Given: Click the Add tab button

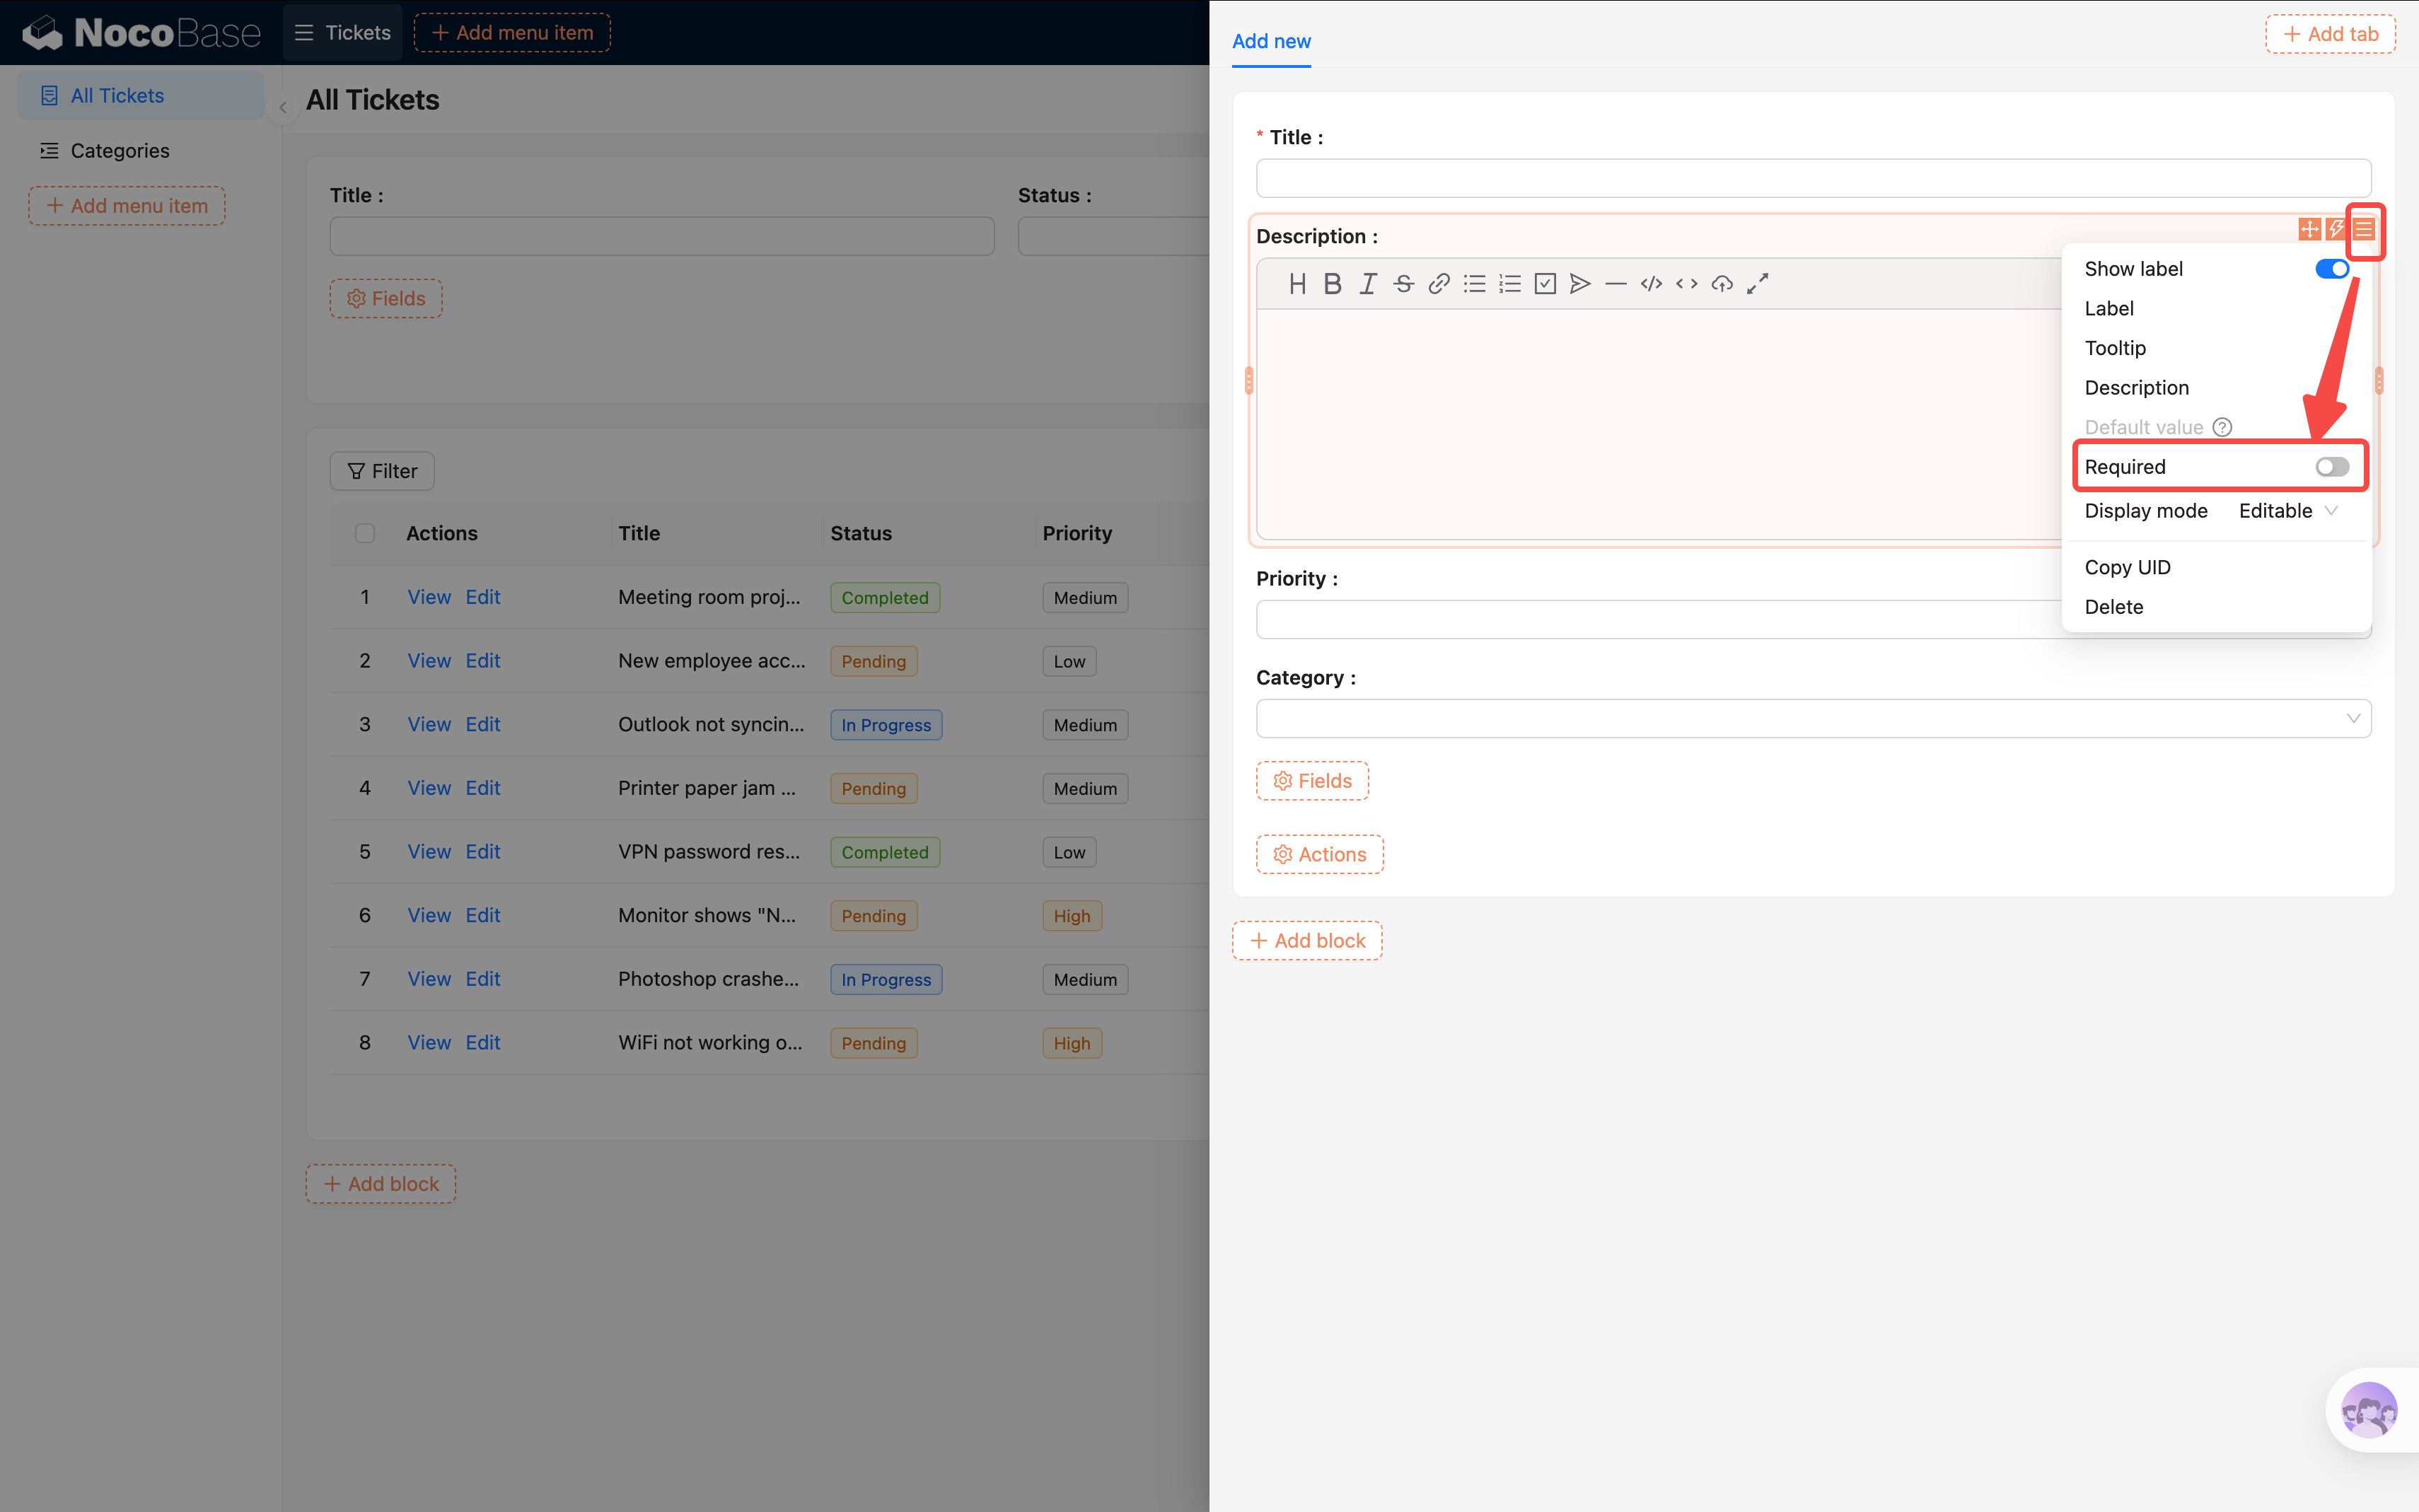Looking at the screenshot, I should 2330,34.
